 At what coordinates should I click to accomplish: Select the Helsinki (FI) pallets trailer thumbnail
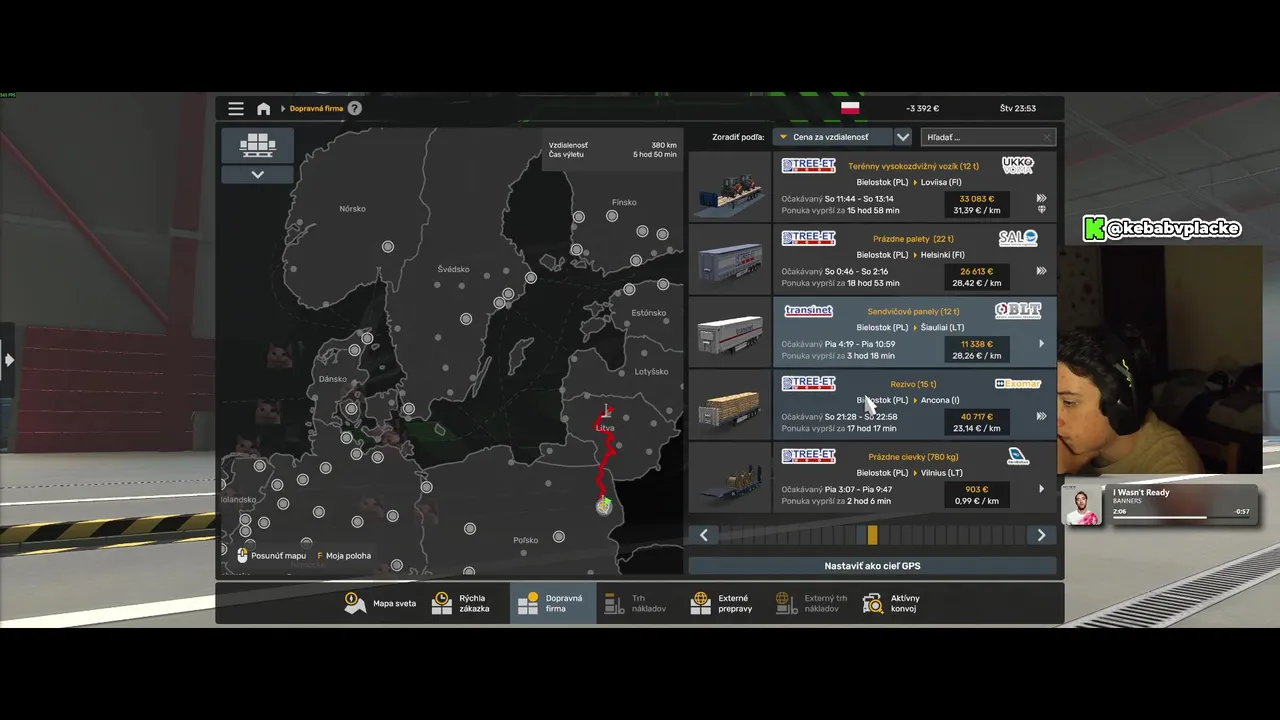[730, 259]
